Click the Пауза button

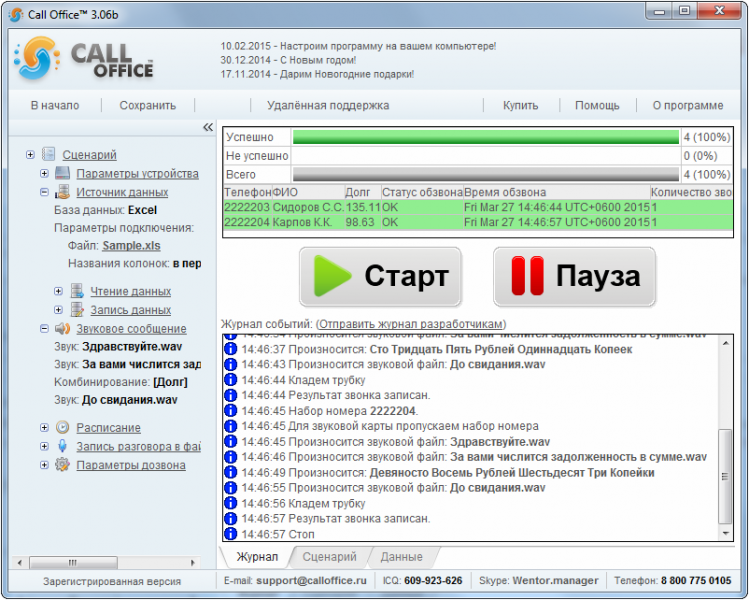[574, 277]
